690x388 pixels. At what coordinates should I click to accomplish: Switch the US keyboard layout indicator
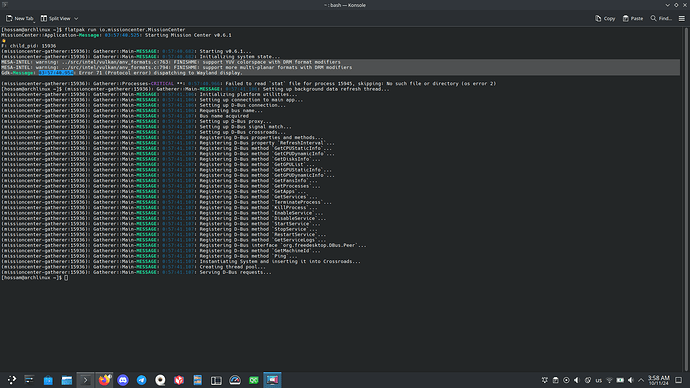pyautogui.click(x=598, y=380)
